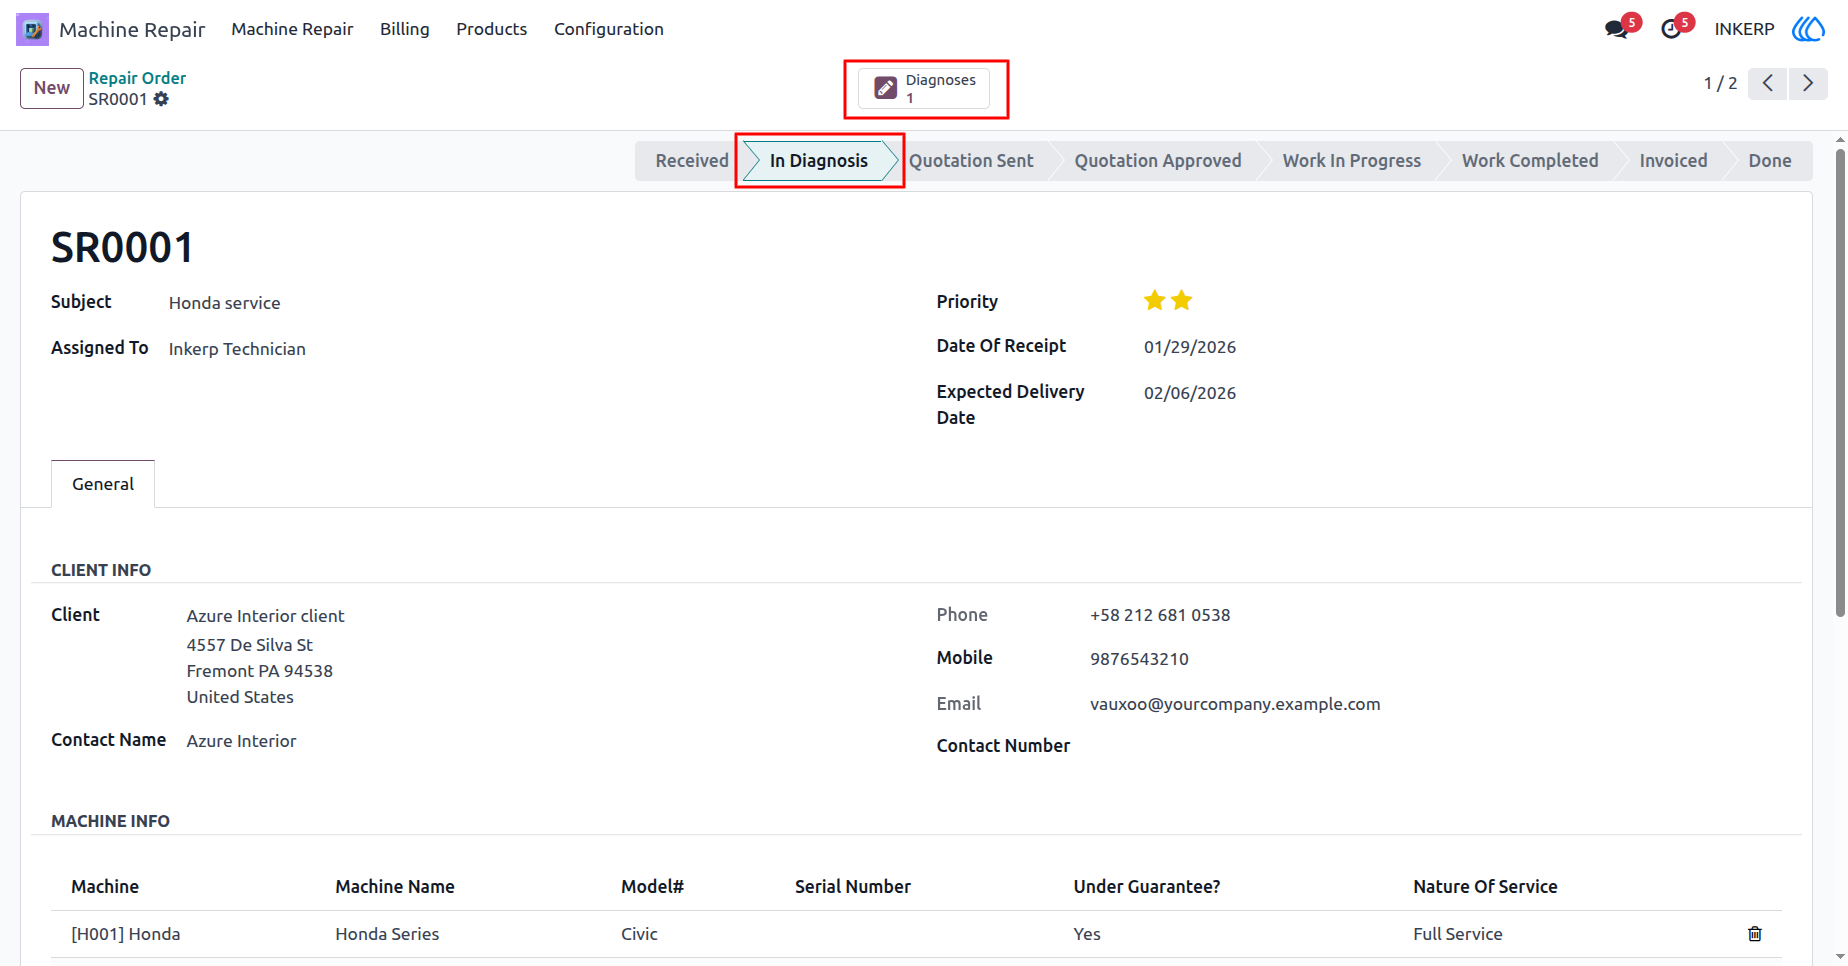1848x966 pixels.
Task: Set priority to the second star
Action: [x=1182, y=300]
